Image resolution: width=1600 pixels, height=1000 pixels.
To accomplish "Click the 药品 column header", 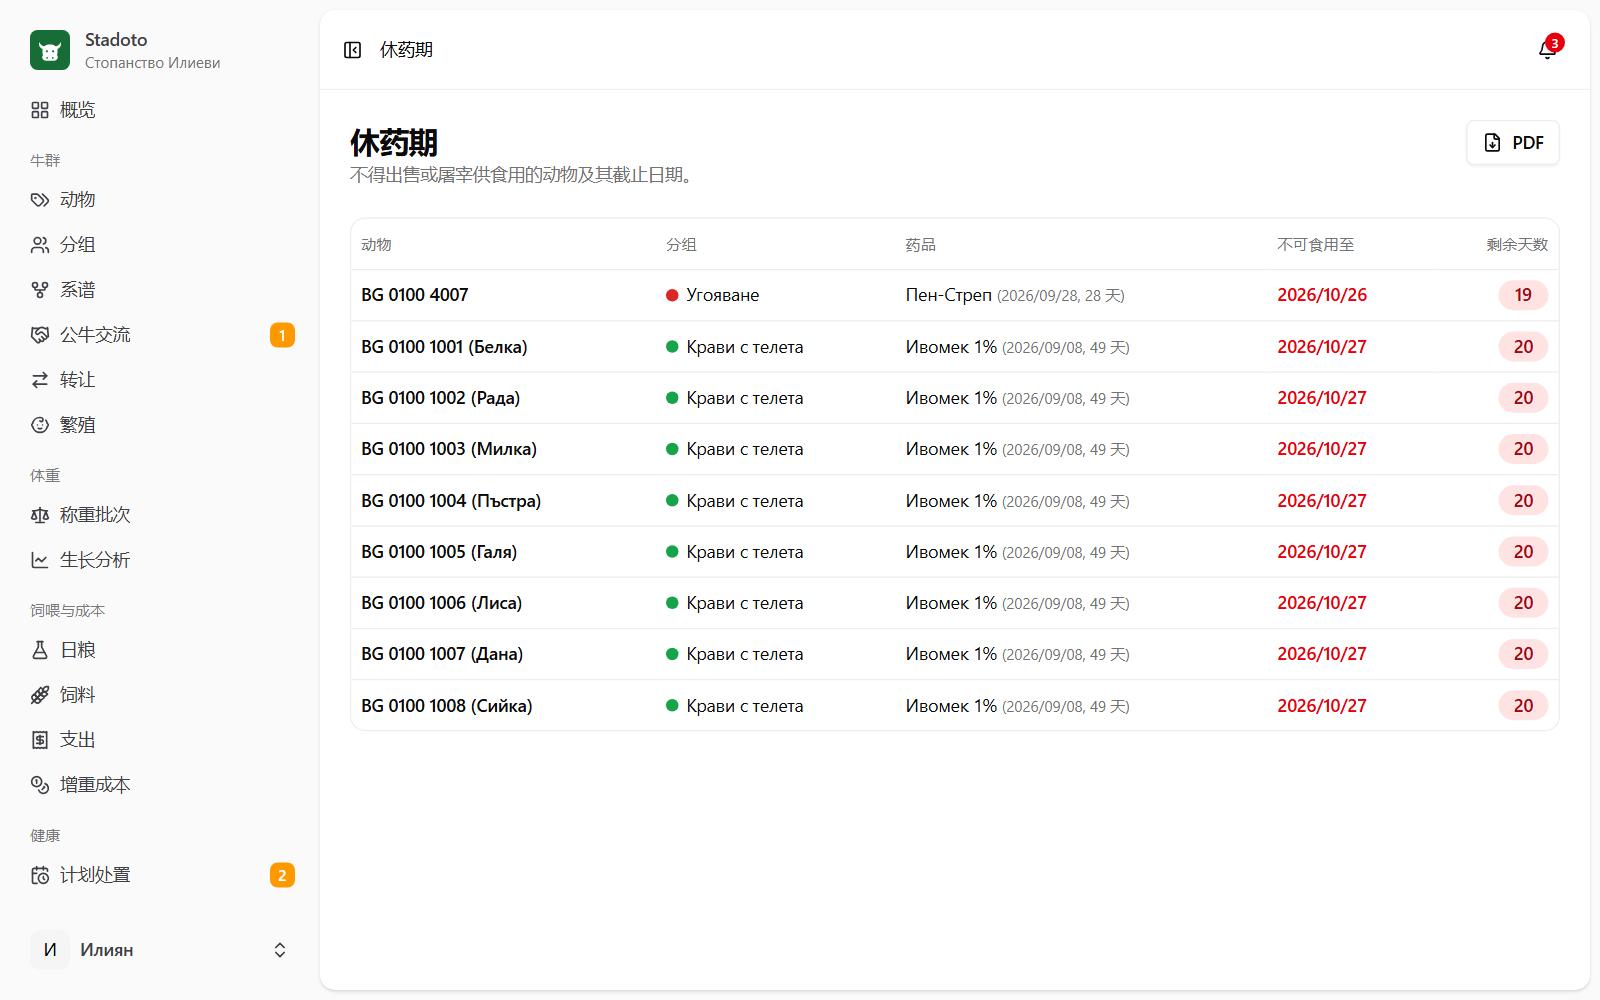I will (920, 245).
